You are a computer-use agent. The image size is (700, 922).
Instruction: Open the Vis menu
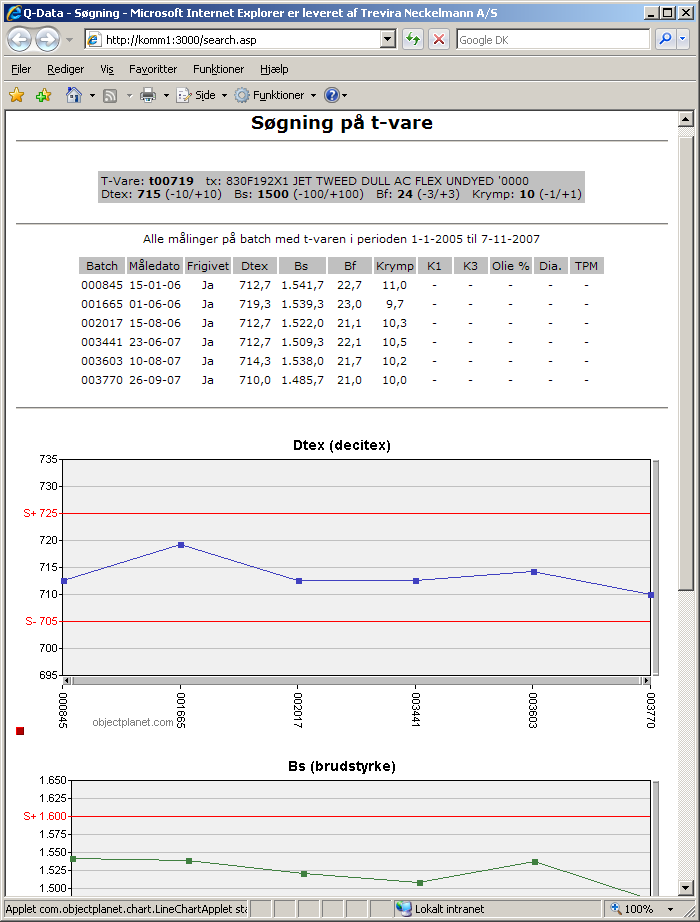coord(106,69)
